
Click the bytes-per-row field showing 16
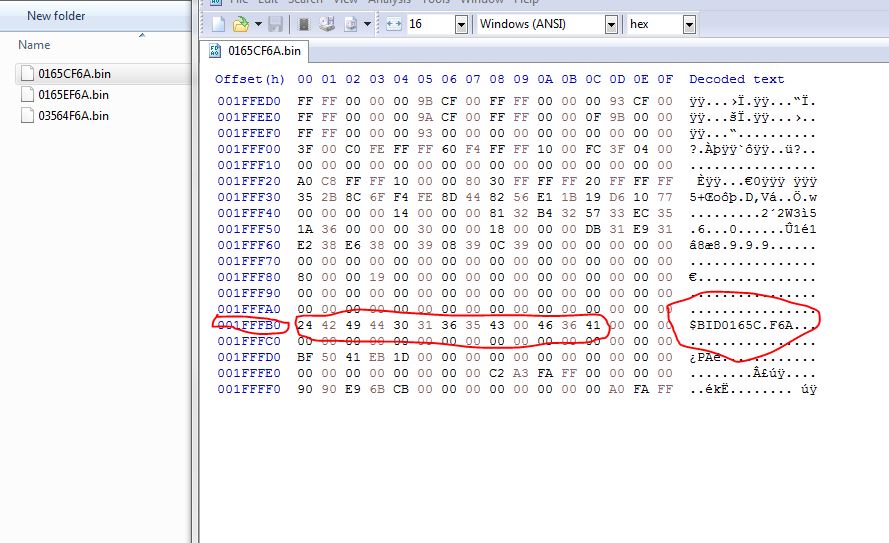(x=431, y=24)
